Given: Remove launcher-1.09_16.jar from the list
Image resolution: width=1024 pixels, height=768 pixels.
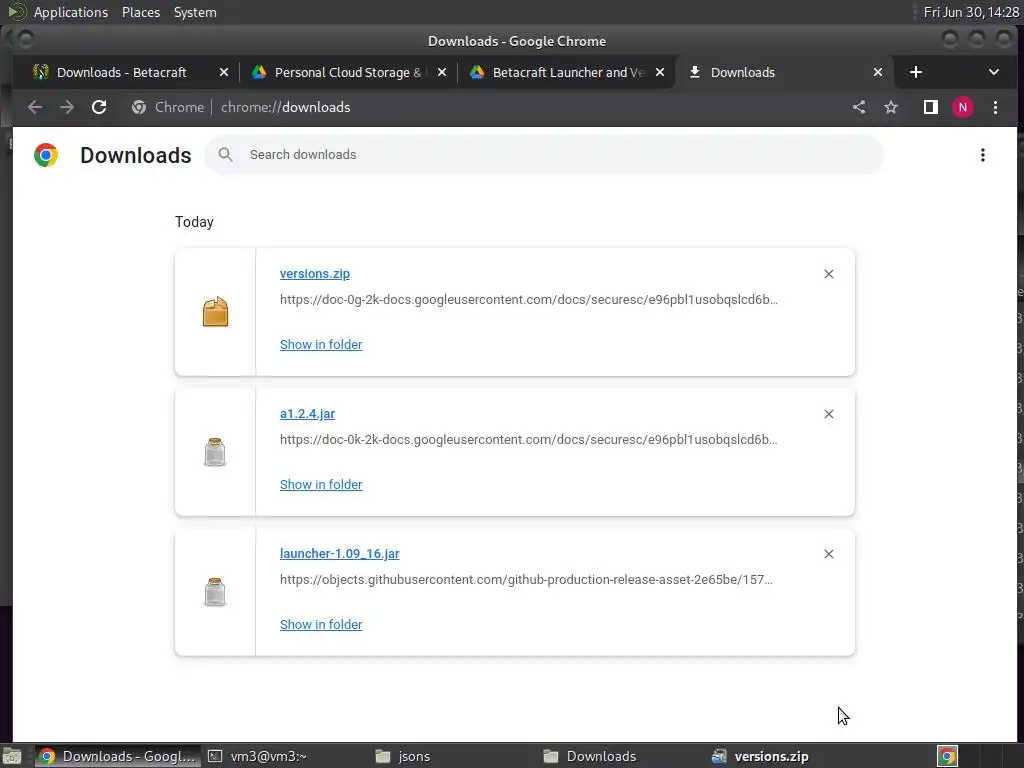Looking at the screenshot, I should tap(829, 554).
